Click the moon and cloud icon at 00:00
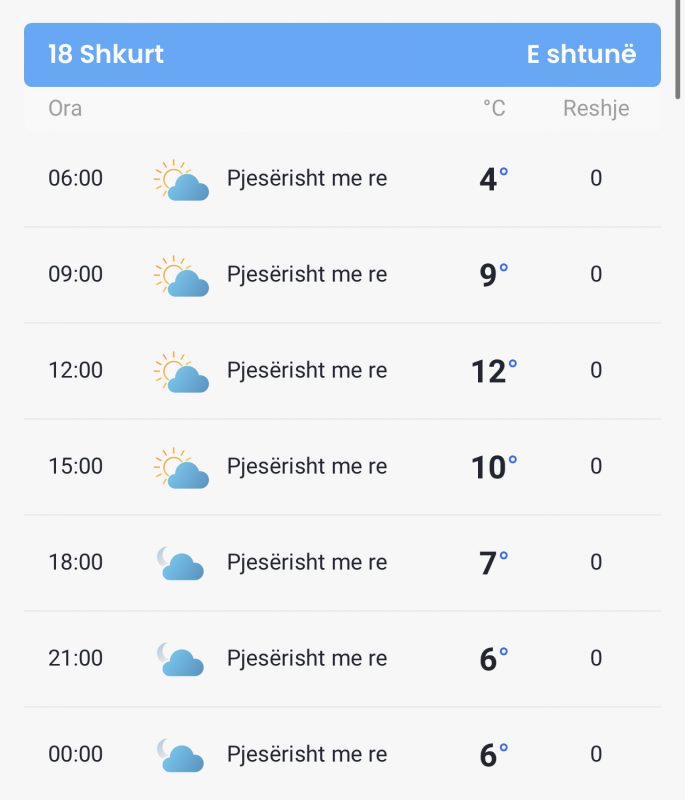This screenshot has width=685, height=800. [x=181, y=755]
